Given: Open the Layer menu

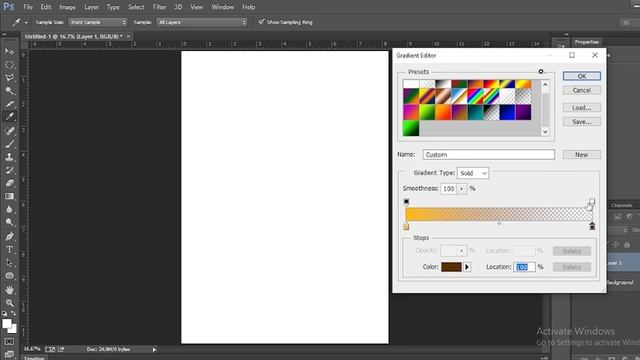Looking at the screenshot, I should [x=91, y=7].
